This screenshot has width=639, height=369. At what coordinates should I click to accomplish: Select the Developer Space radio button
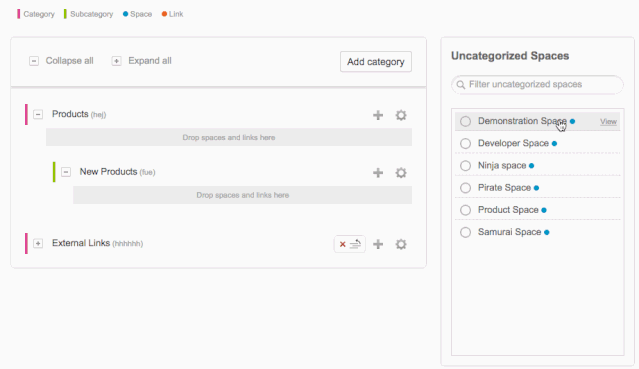pyautogui.click(x=465, y=144)
